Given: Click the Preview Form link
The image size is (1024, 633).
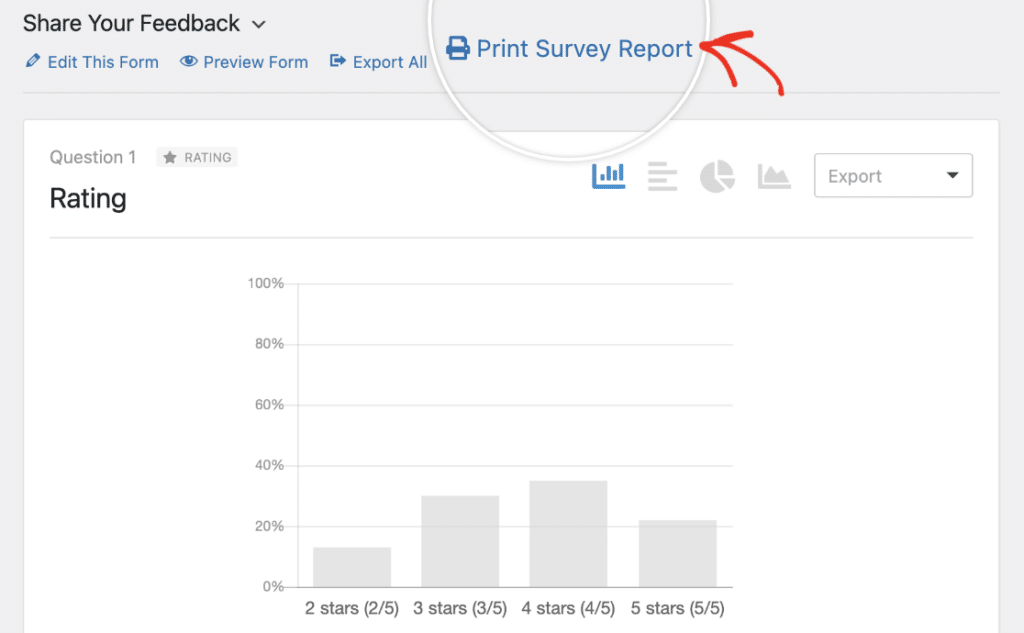Looking at the screenshot, I should (x=255, y=61).
